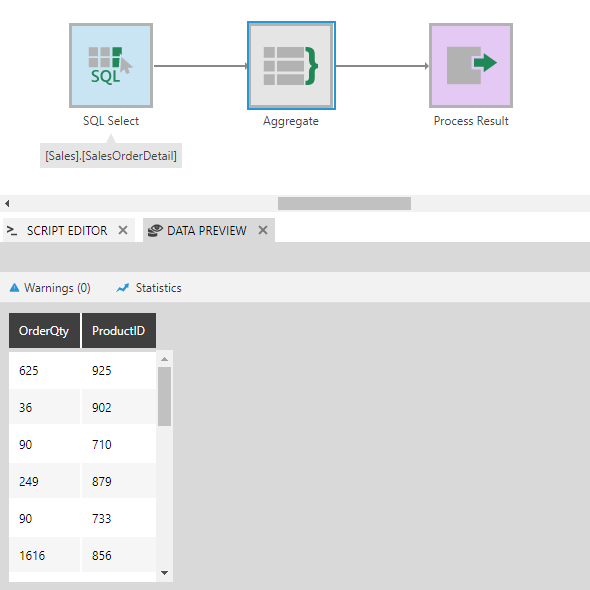Image resolution: width=590 pixels, height=590 pixels.
Task: Click connector between SQL Select and Aggregate
Action: [201, 66]
